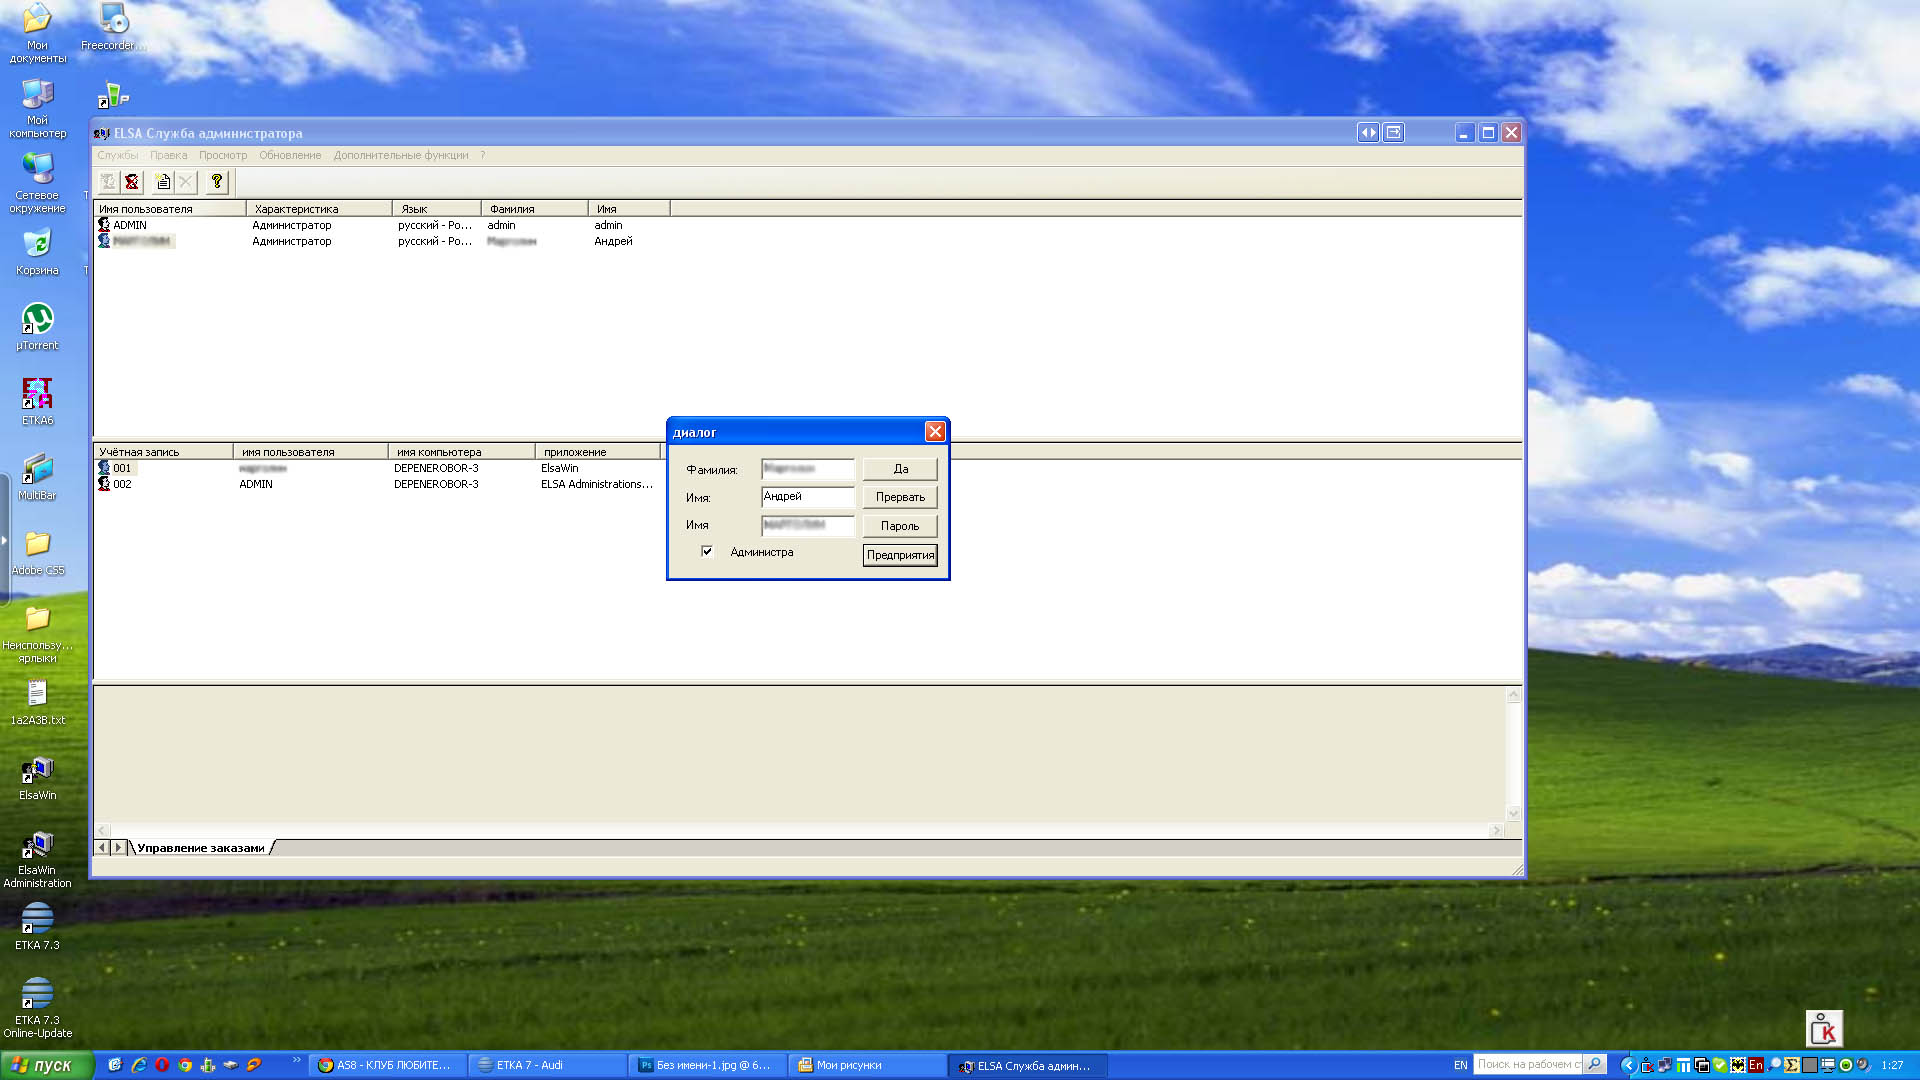
Task: Toggle the Администратор checkbox in the dialog
Action: pos(707,551)
